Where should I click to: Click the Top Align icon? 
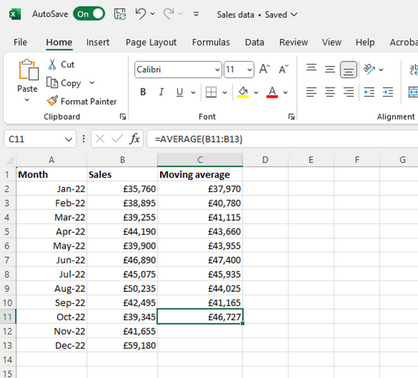[311, 69]
